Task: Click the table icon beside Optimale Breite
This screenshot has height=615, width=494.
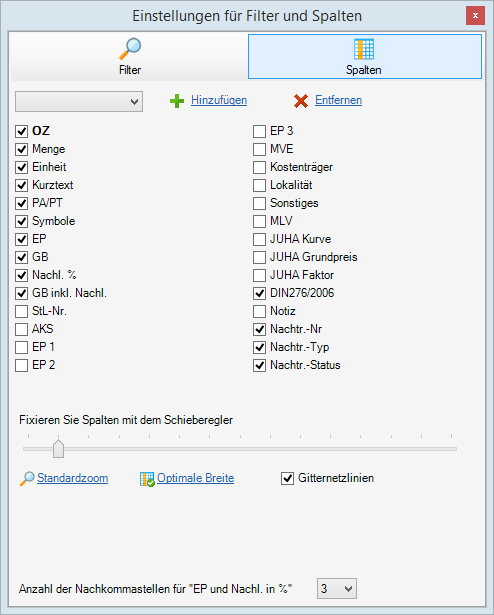Action: point(147,479)
